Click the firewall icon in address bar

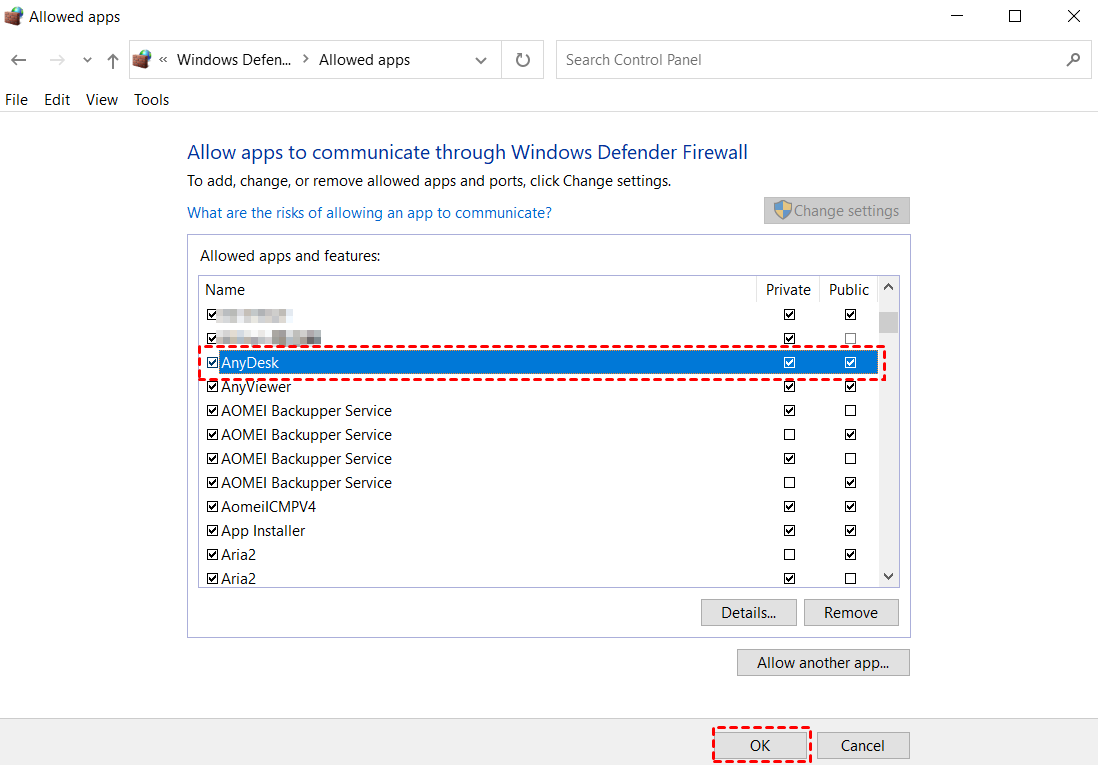(x=142, y=60)
